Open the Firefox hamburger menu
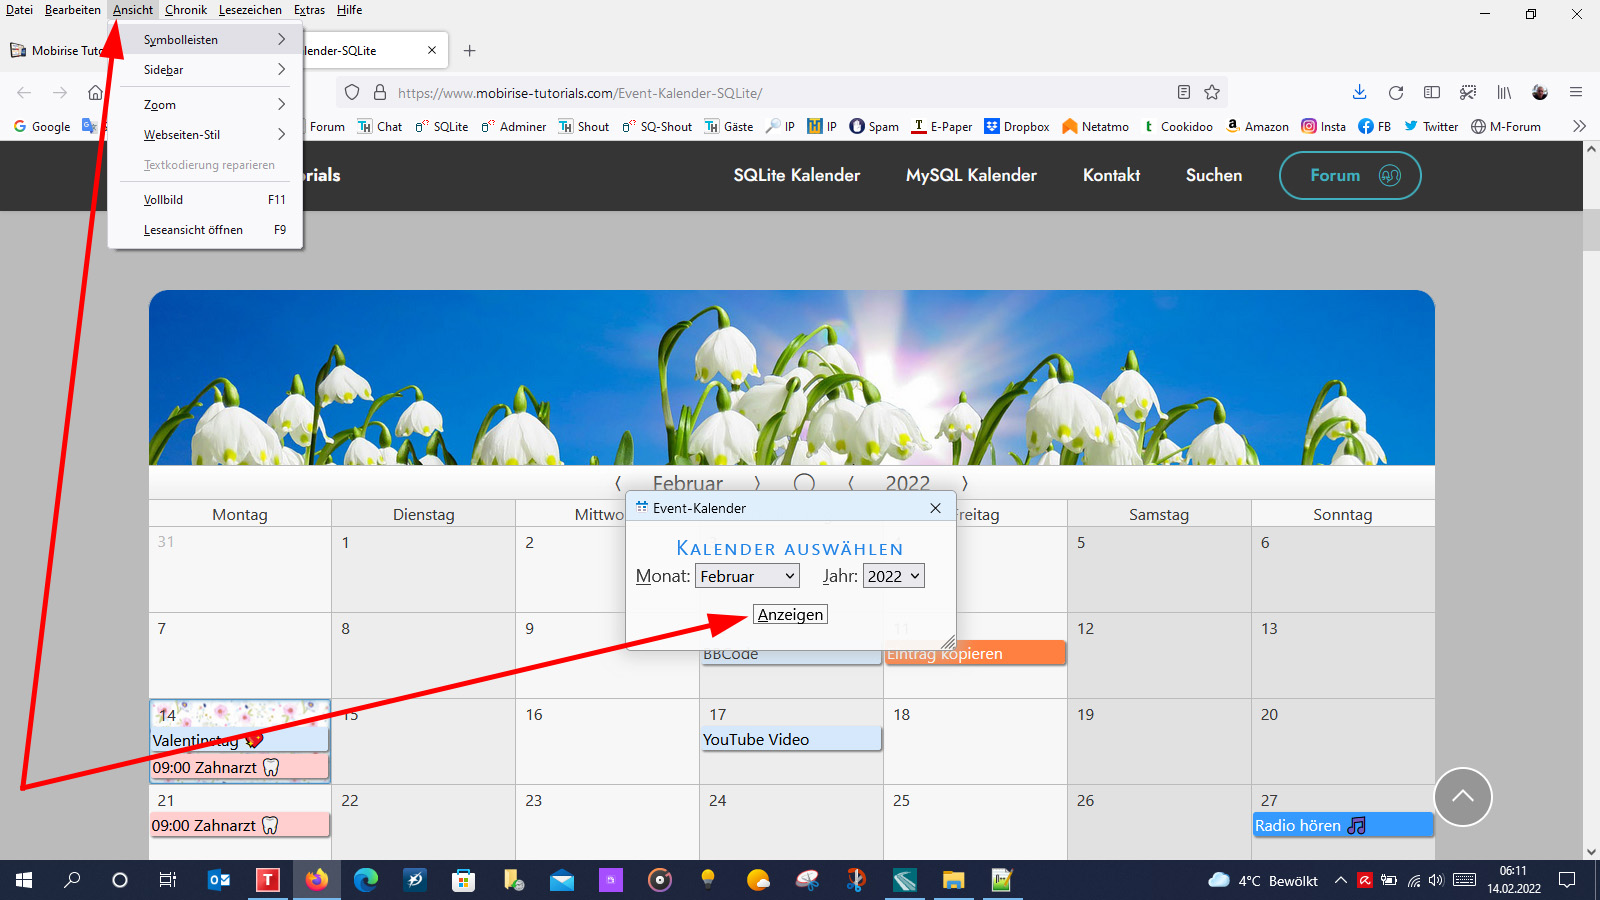 click(x=1576, y=93)
